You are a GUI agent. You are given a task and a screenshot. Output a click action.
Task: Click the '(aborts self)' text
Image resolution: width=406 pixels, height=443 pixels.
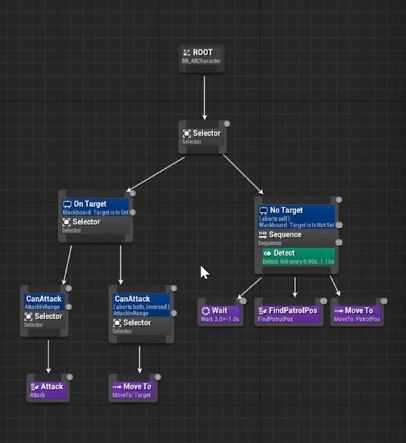tap(274, 219)
